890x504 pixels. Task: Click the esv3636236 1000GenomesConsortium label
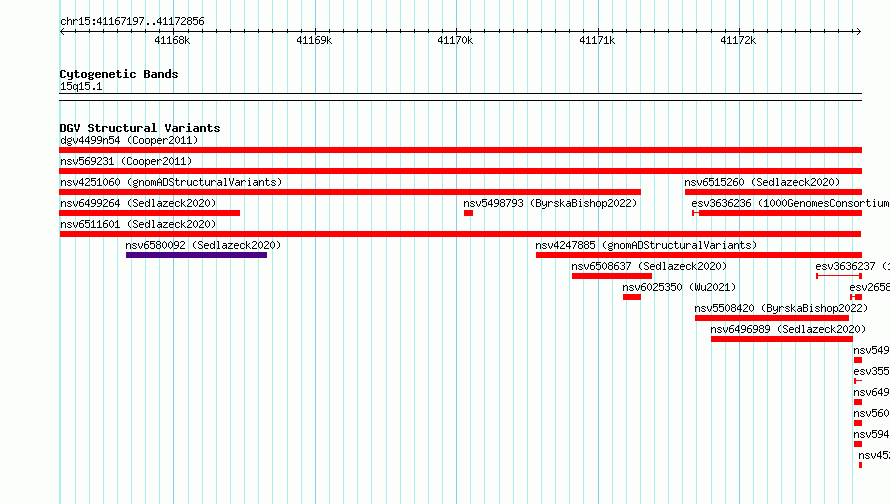(790, 203)
